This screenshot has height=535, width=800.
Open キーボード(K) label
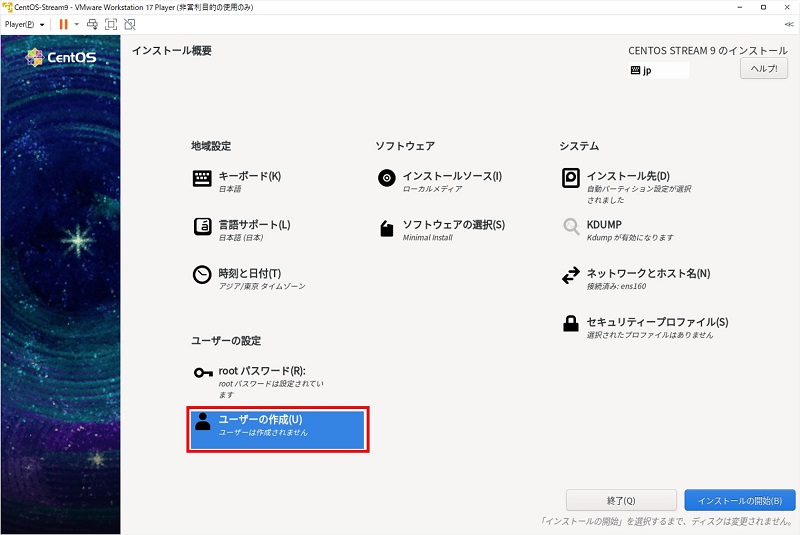tap(249, 176)
